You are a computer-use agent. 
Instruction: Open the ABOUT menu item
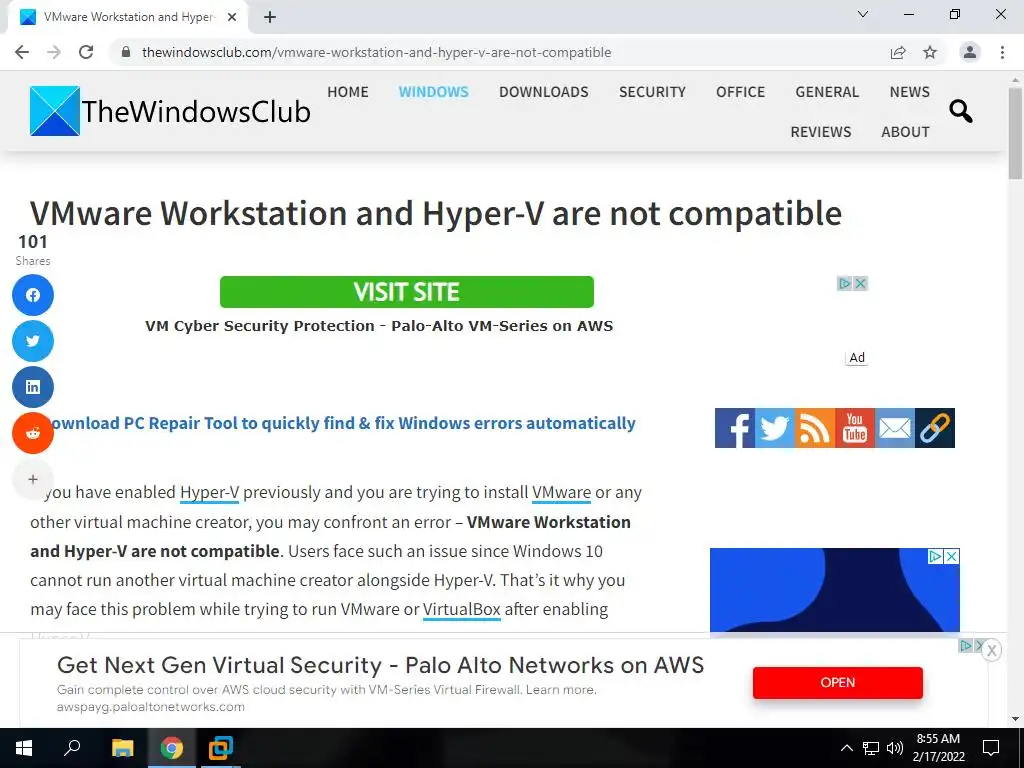tap(905, 132)
